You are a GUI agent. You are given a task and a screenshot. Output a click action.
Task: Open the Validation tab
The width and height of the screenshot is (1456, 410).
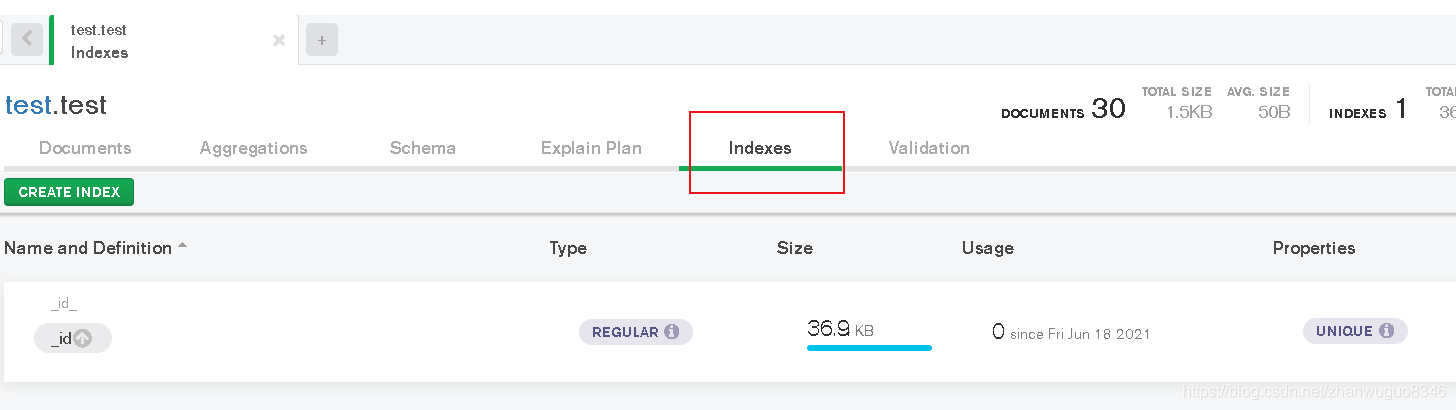(929, 148)
